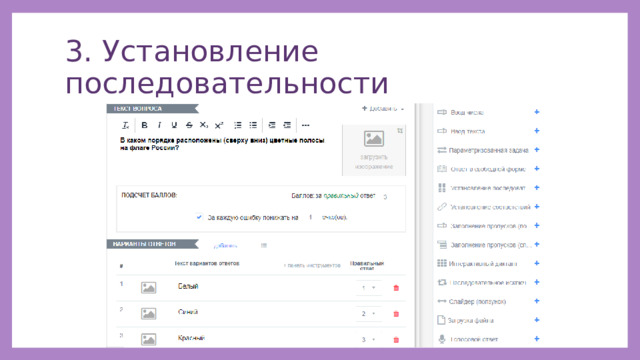Open the order dropdown for Синий
The image size is (640, 360).
coord(369,313)
